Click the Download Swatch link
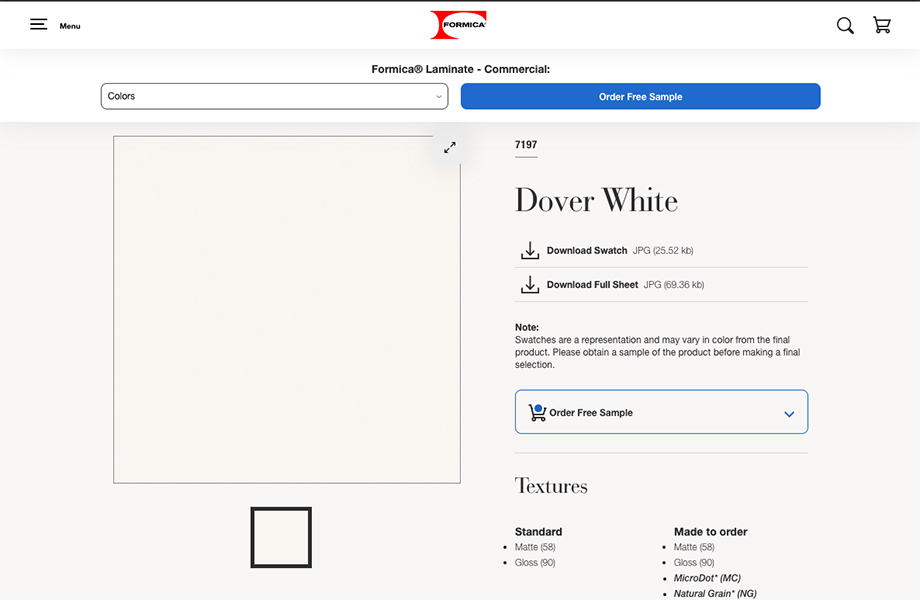 point(587,250)
